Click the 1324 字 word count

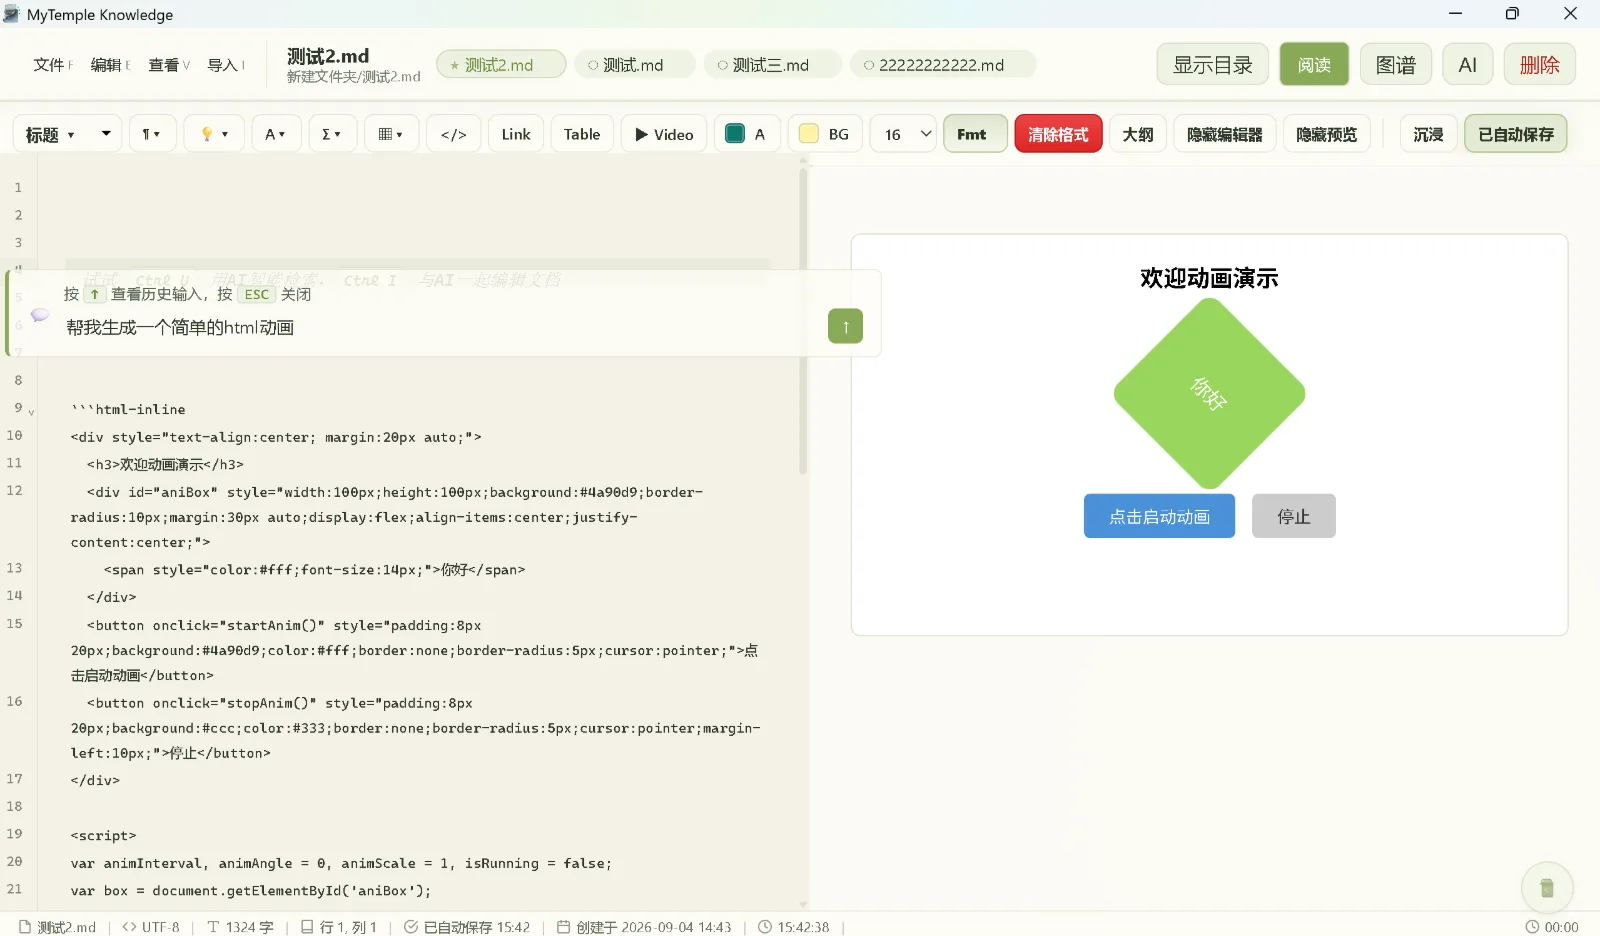click(x=240, y=927)
